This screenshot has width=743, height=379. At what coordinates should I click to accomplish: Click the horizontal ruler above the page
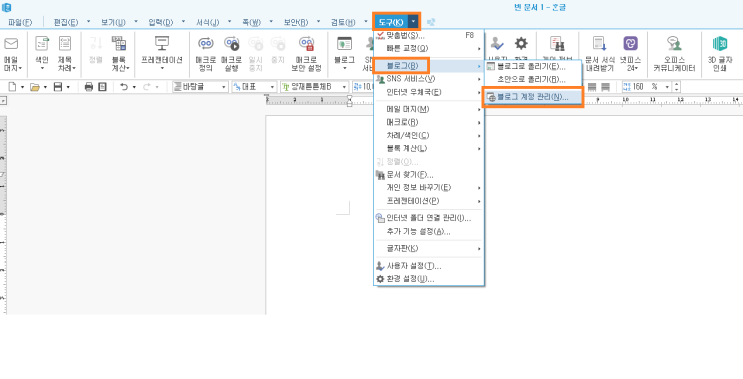point(504,99)
